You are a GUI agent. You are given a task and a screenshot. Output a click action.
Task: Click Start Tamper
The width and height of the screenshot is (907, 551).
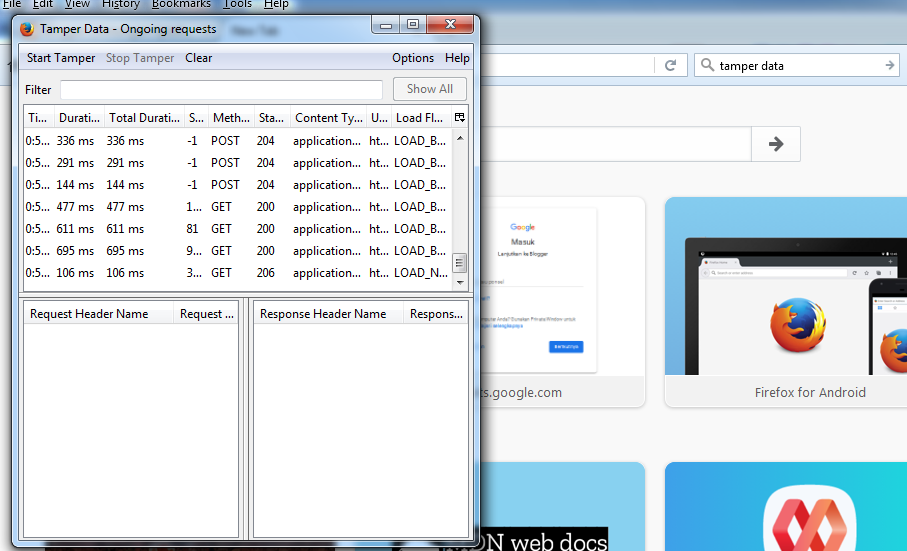[61, 58]
